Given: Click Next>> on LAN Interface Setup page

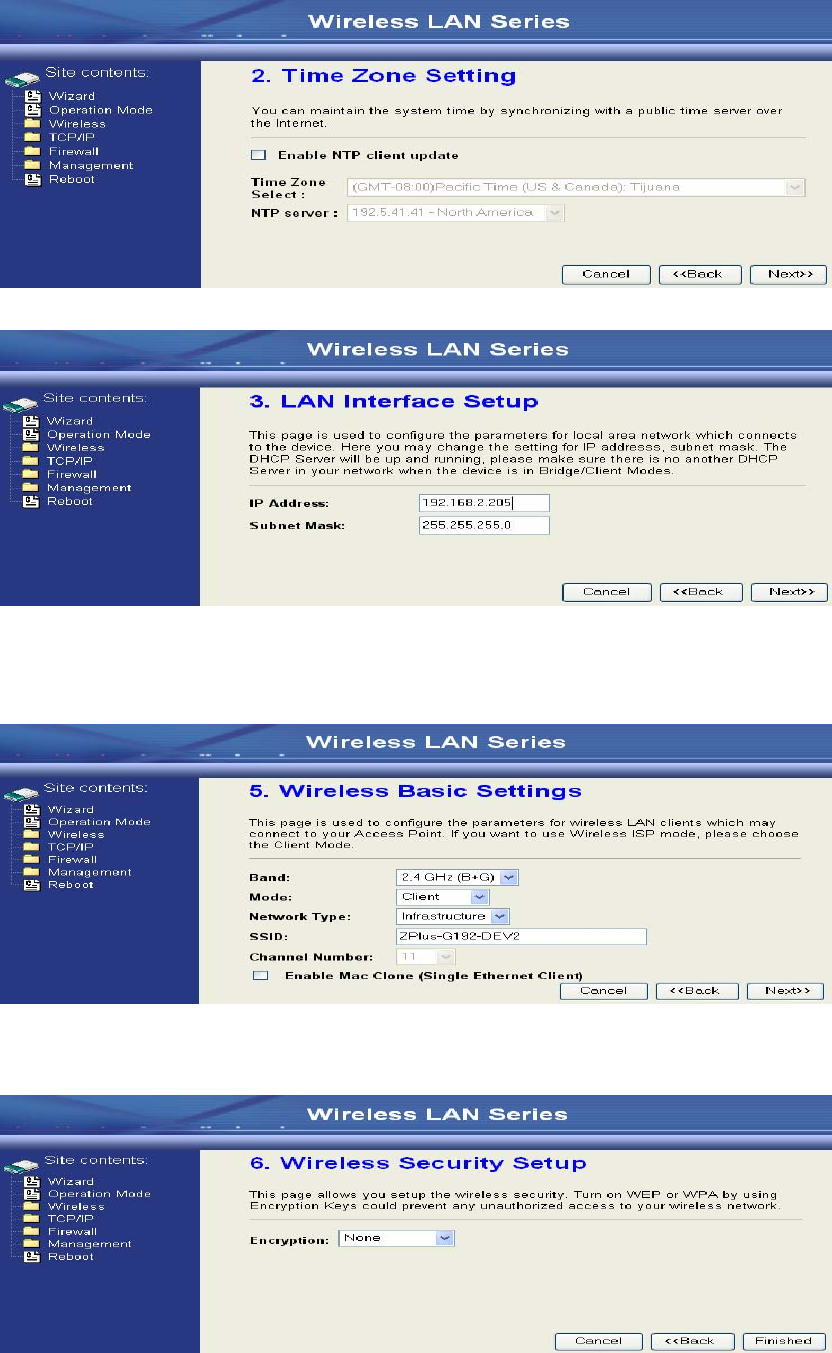Looking at the screenshot, I should tap(790, 592).
